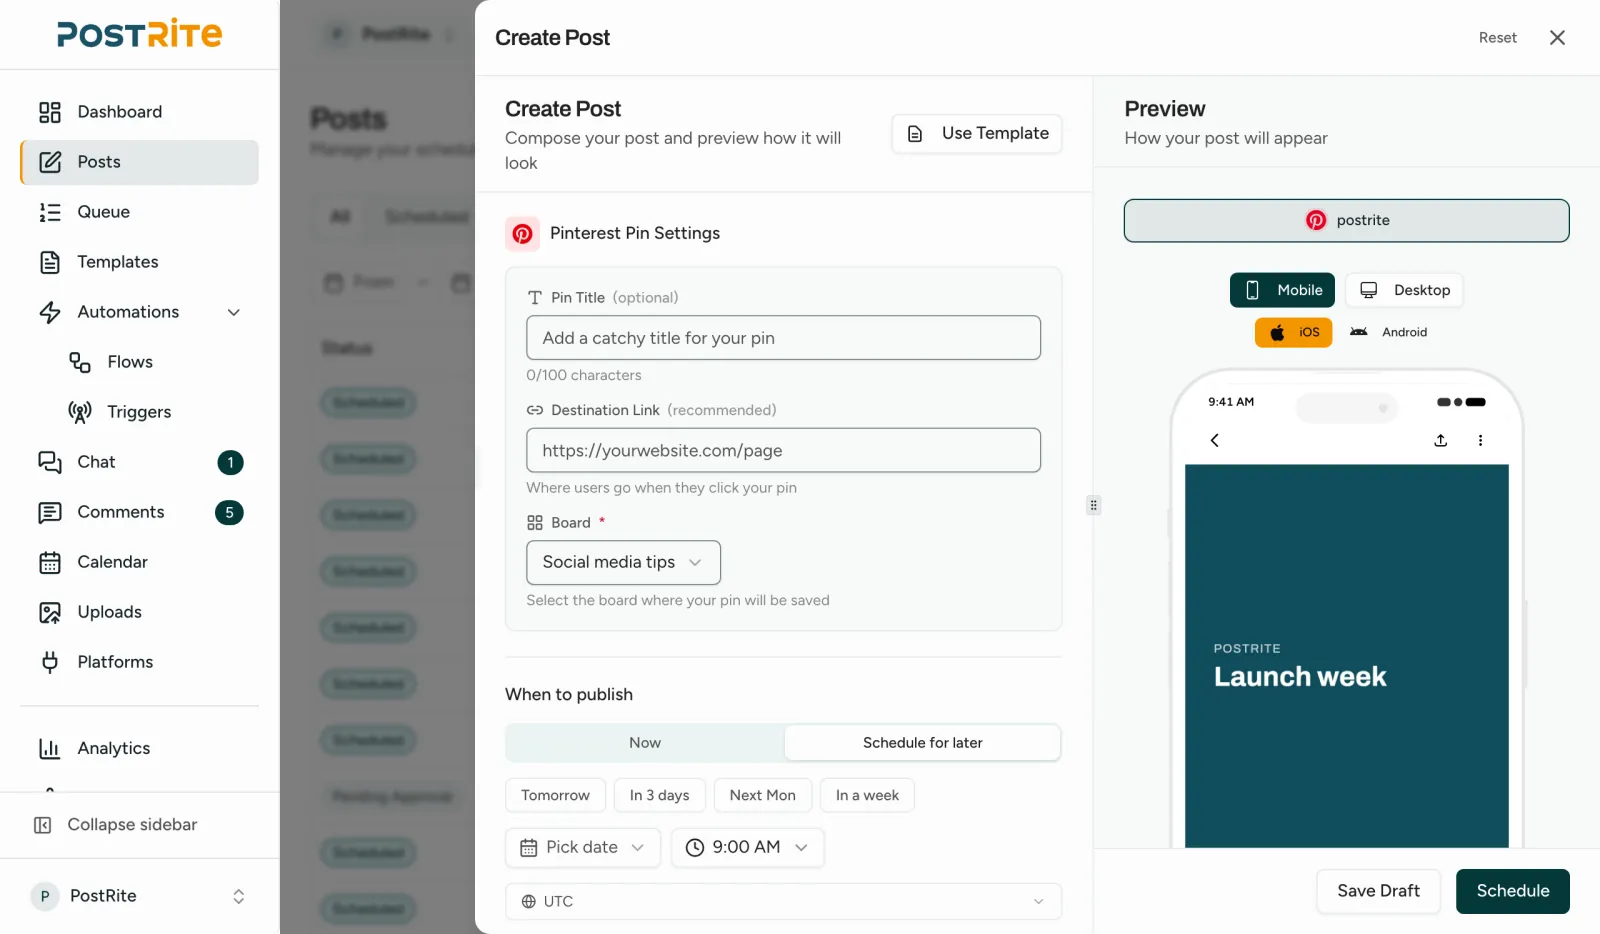
Task: Click the Save Draft button
Action: pyautogui.click(x=1378, y=892)
